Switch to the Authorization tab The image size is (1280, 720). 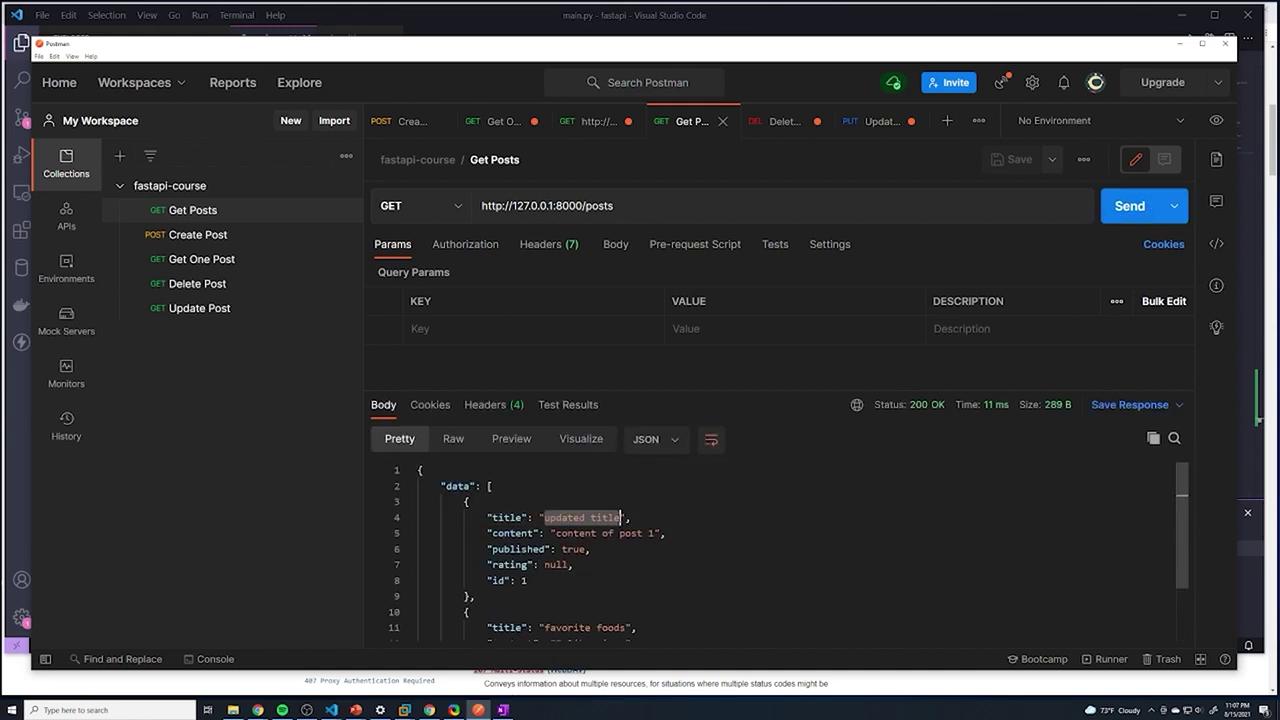click(465, 244)
